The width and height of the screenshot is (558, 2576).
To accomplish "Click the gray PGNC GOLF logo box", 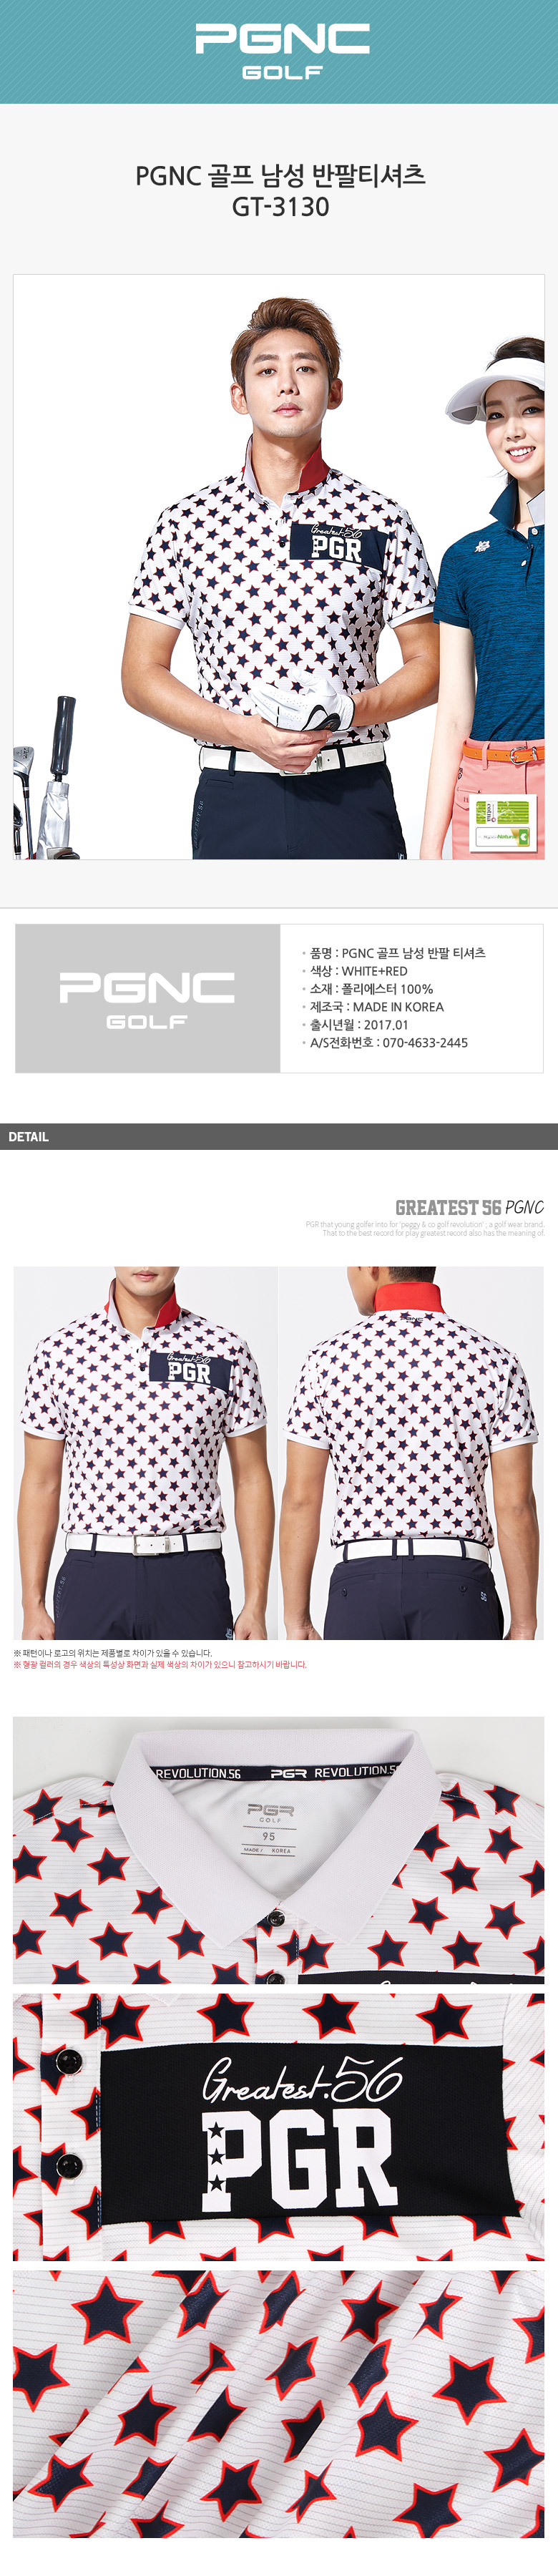I will pyautogui.click(x=148, y=998).
